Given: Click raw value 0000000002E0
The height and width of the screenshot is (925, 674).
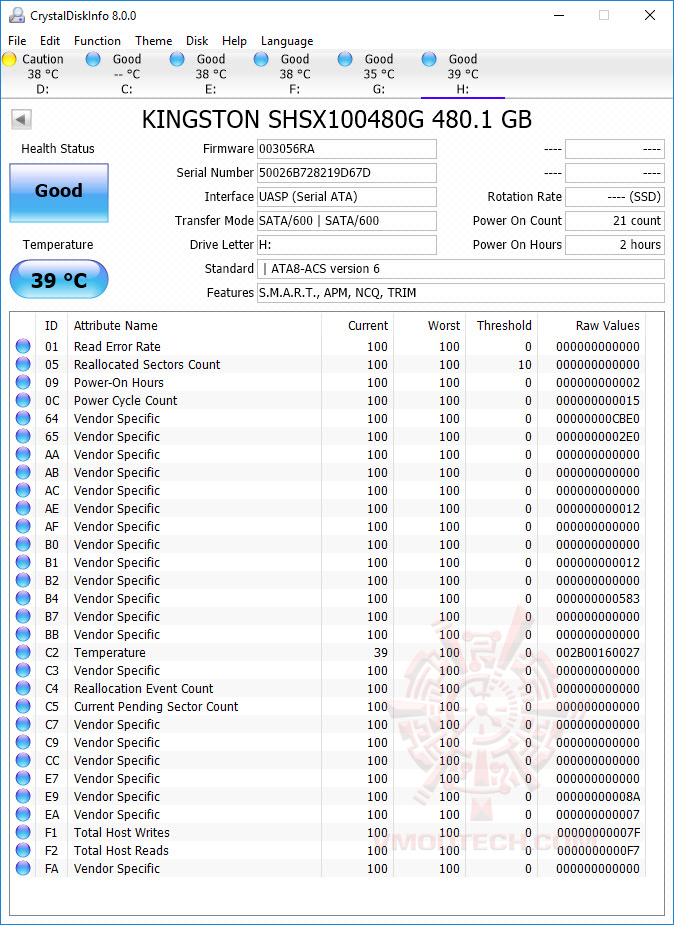Looking at the screenshot, I should (x=598, y=437).
